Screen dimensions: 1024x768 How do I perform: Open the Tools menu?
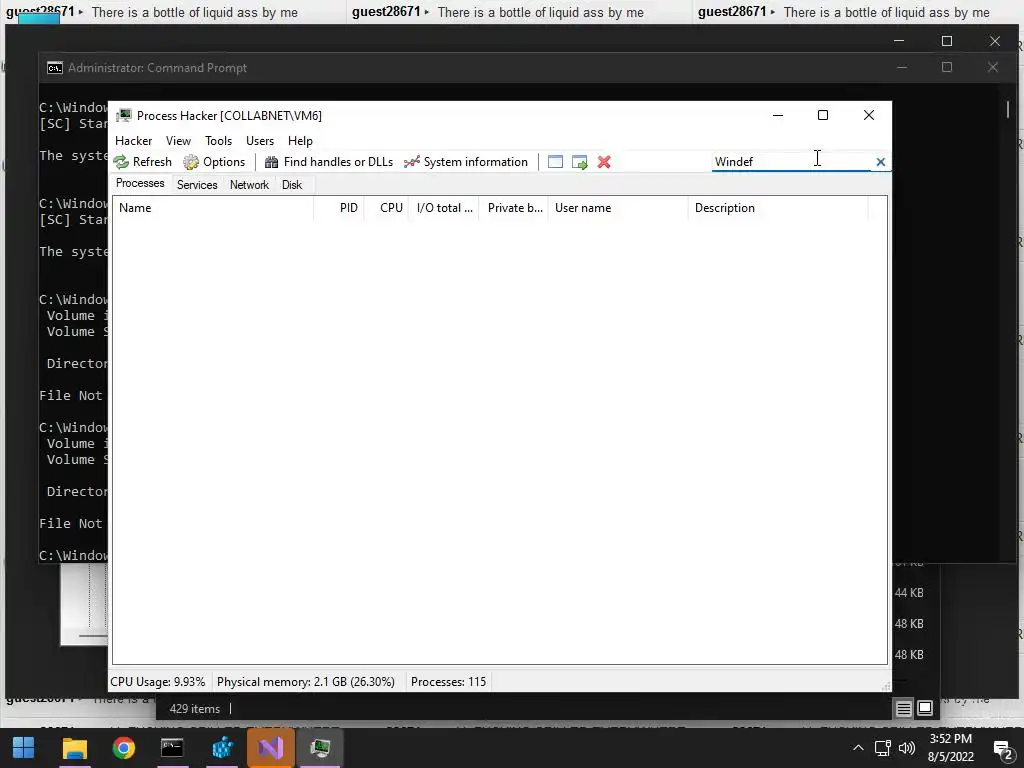click(x=218, y=141)
